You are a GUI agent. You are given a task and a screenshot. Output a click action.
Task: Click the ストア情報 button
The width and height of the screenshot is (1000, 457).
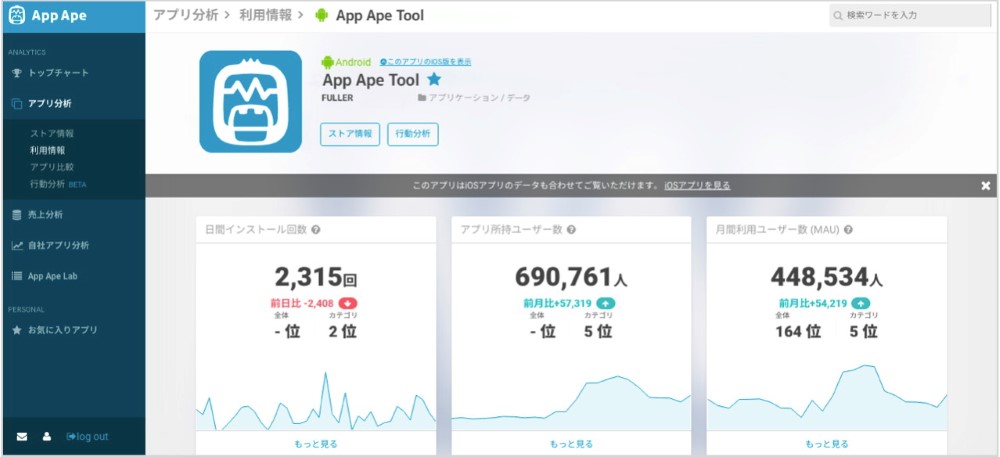point(350,134)
